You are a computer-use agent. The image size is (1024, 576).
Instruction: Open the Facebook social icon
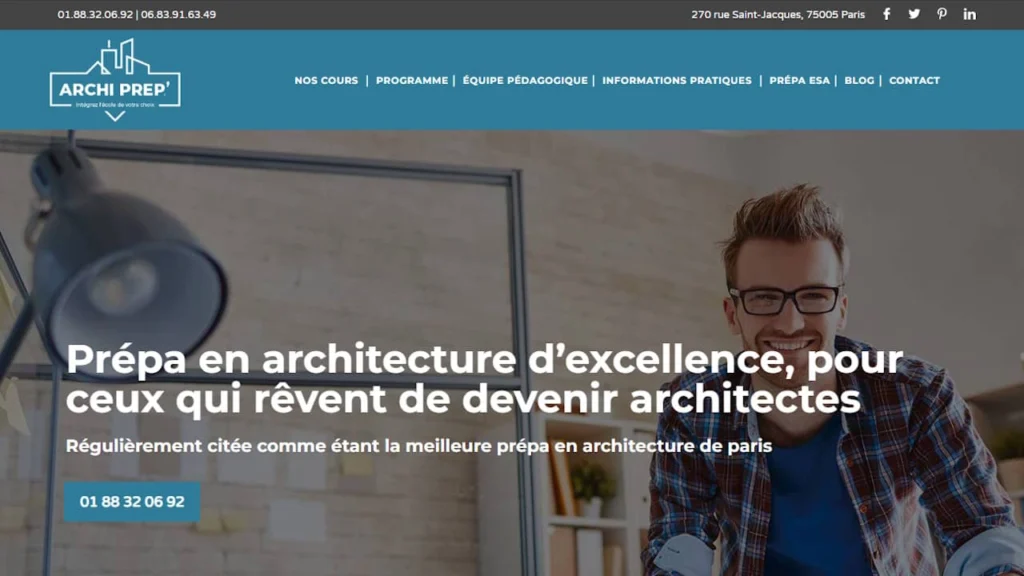pos(886,14)
